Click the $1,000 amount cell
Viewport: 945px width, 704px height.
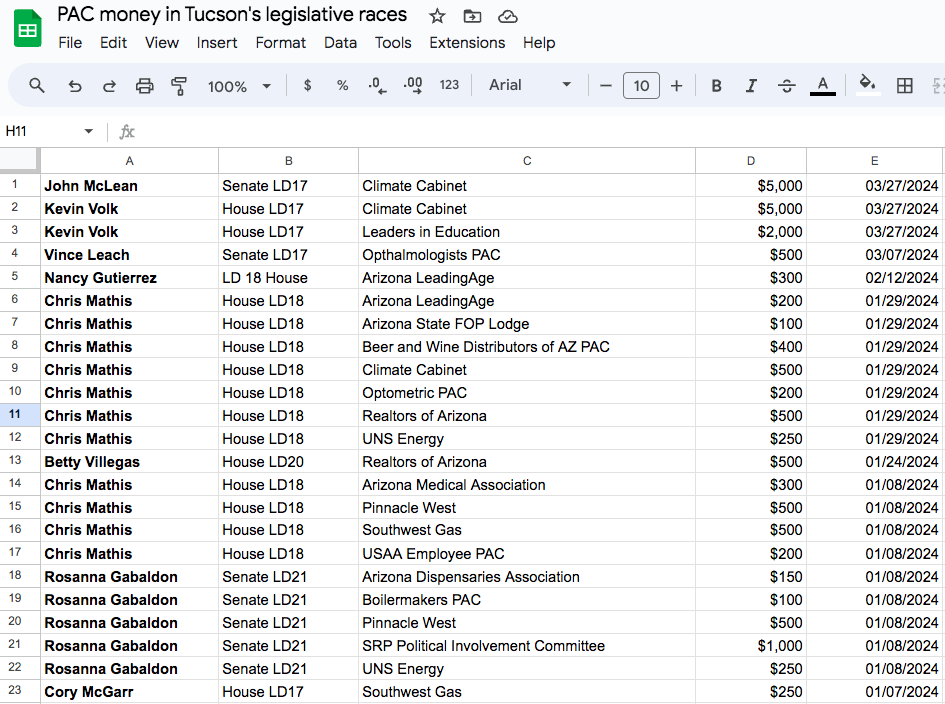(751, 646)
